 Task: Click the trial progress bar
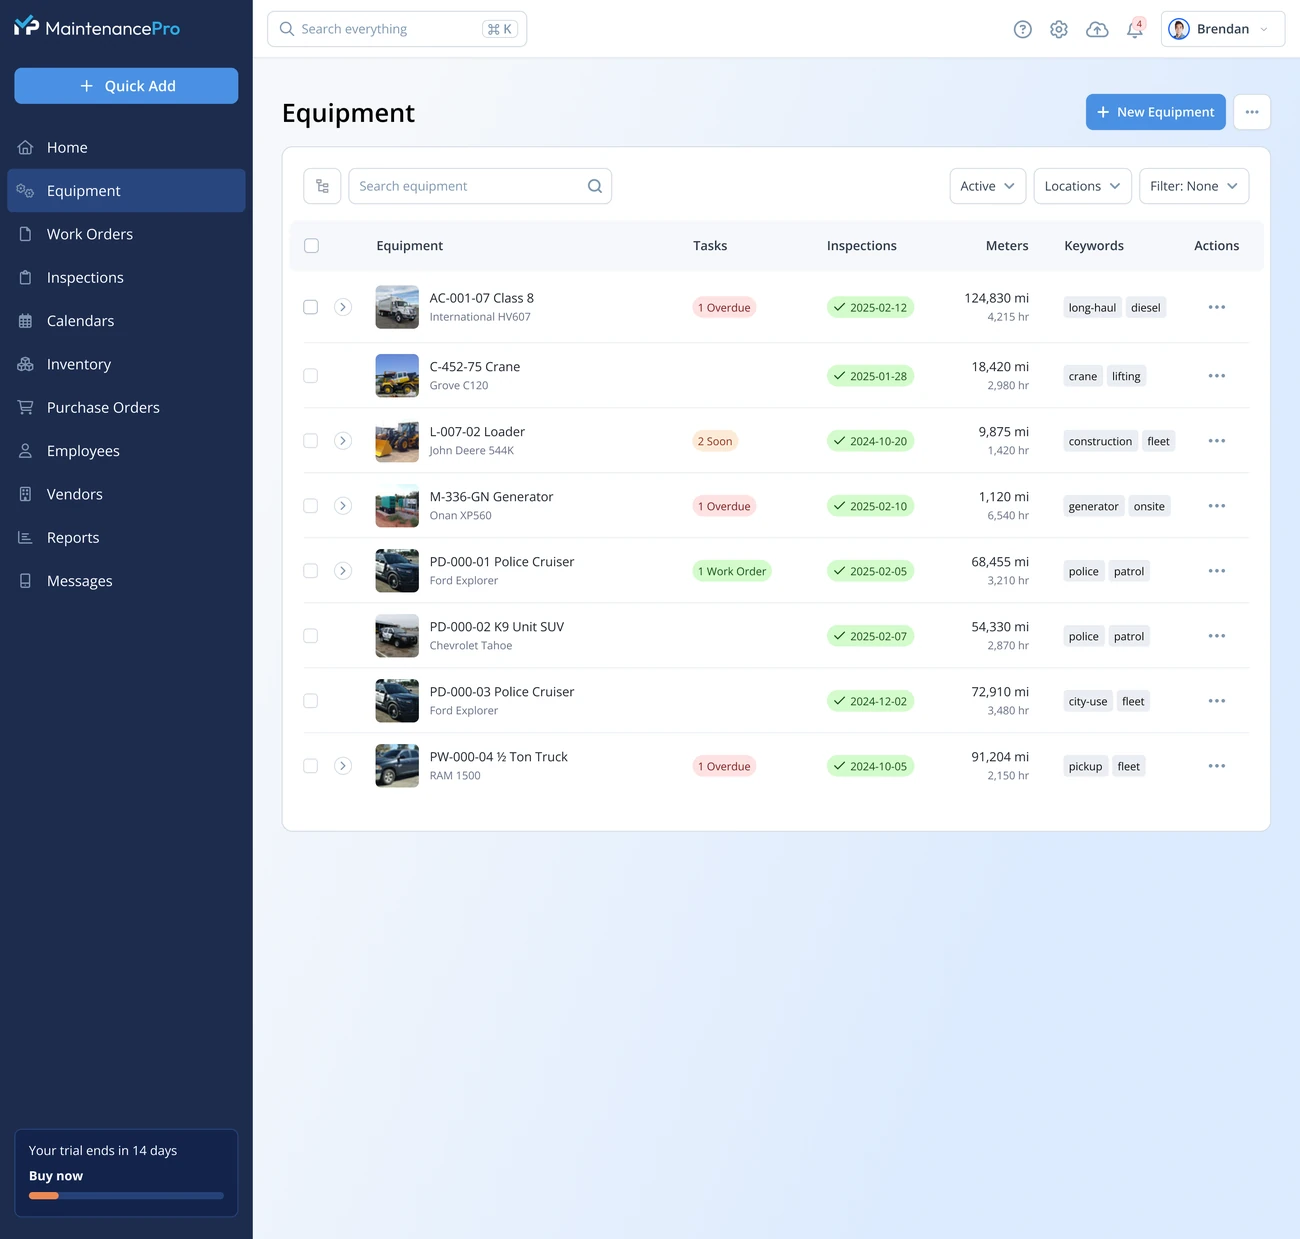126,1196
